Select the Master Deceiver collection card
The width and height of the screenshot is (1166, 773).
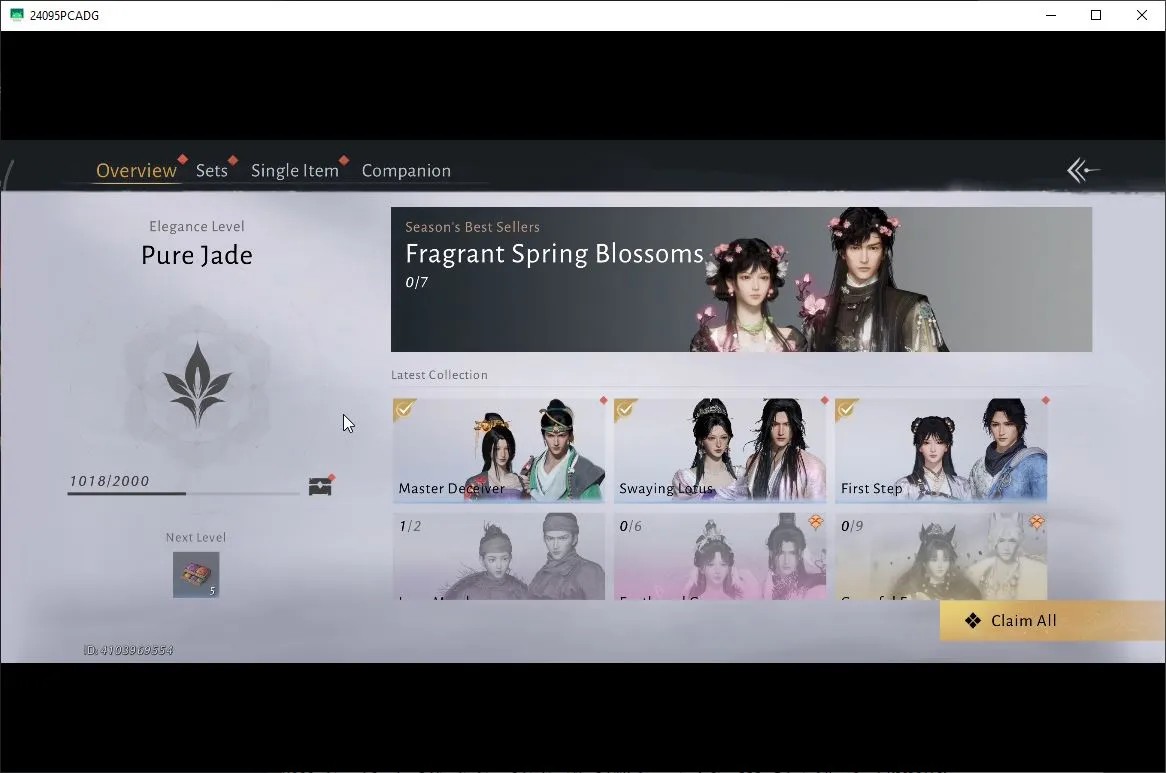pos(498,450)
